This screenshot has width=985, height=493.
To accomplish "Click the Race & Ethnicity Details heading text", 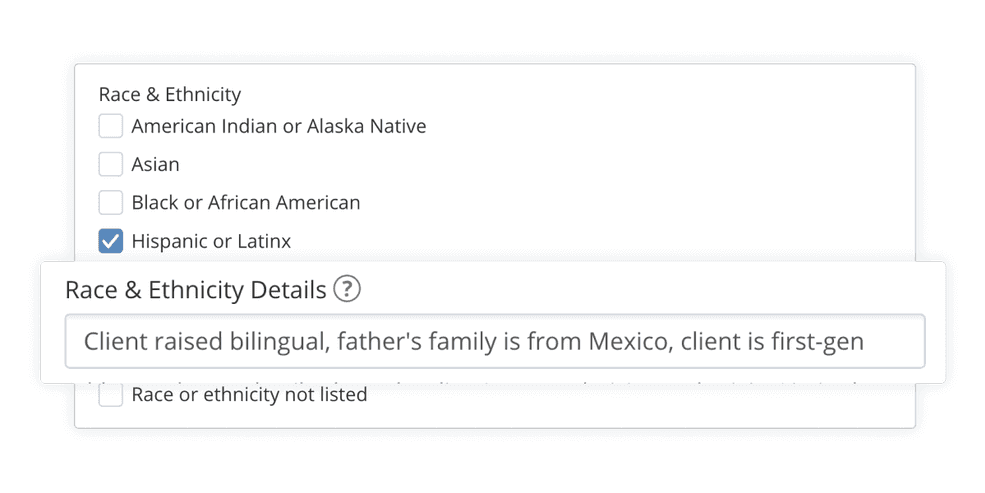I will pyautogui.click(x=195, y=290).
